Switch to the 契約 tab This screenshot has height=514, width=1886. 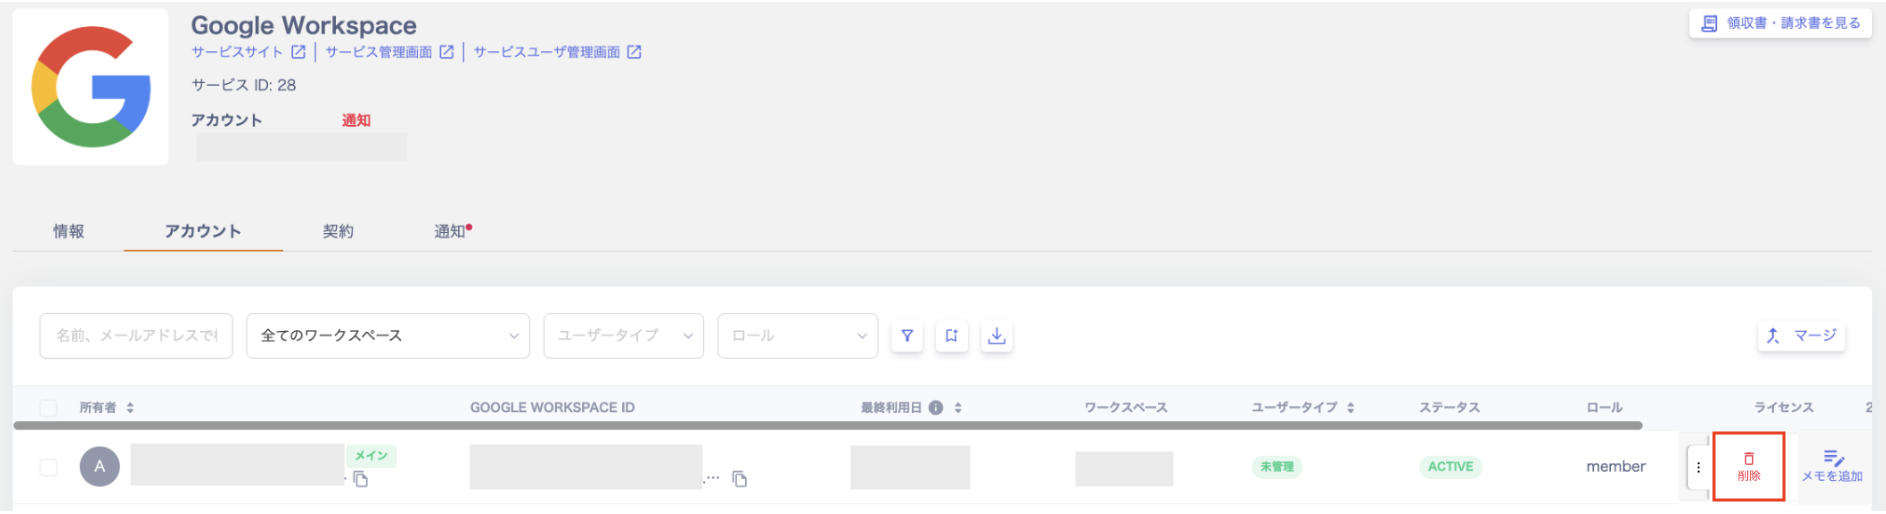tap(338, 231)
